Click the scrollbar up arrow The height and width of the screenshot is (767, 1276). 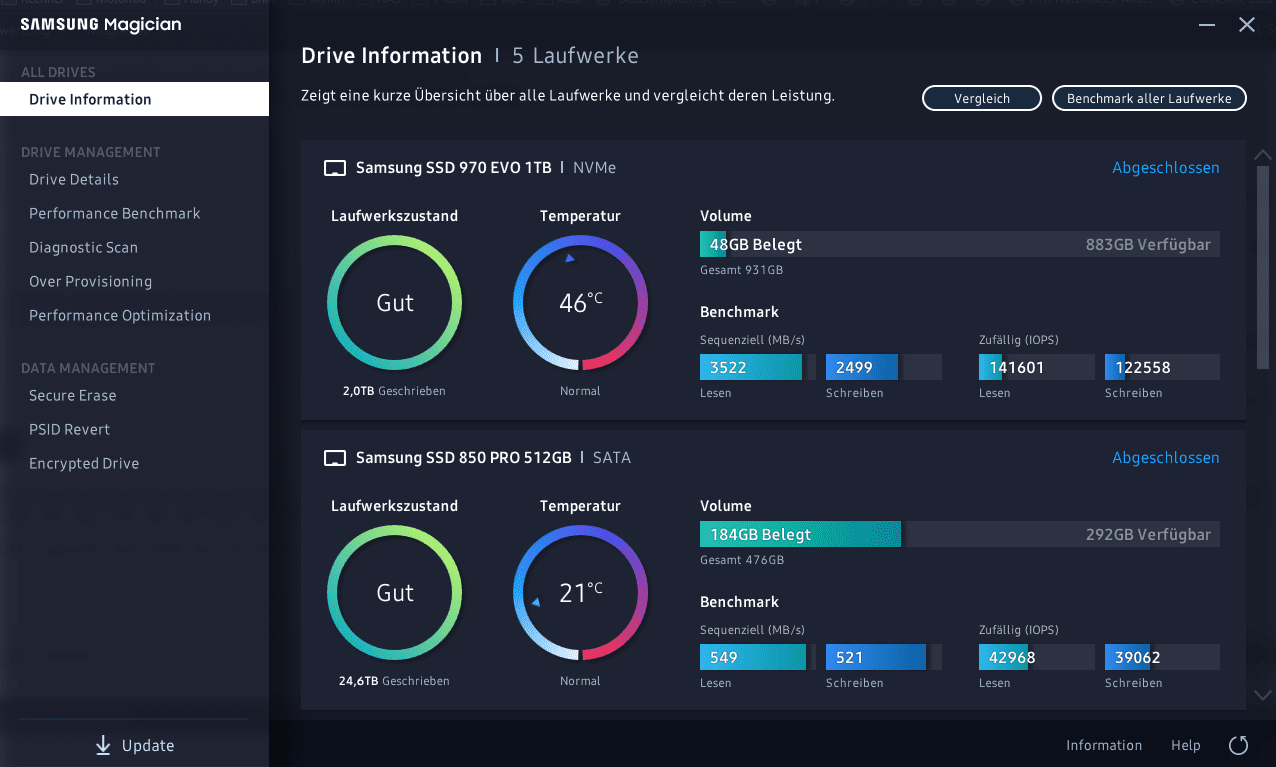(1262, 155)
